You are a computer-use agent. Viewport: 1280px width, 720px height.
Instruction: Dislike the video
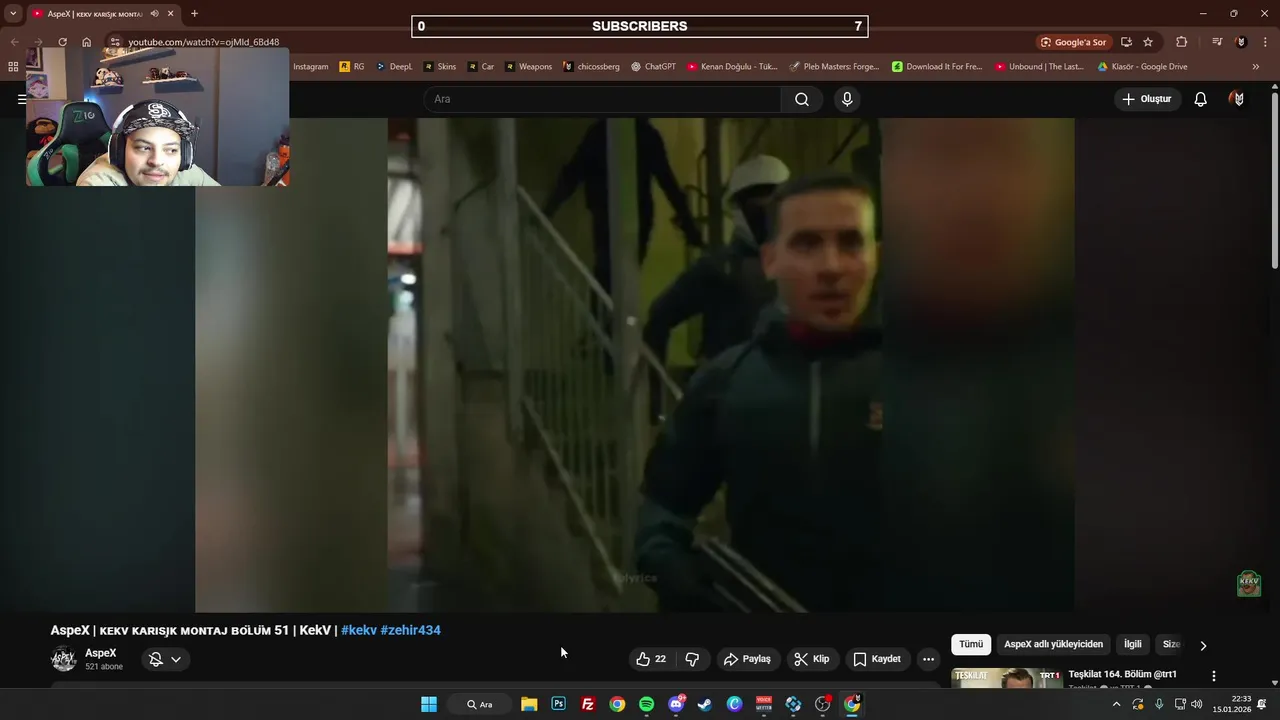pyautogui.click(x=692, y=659)
